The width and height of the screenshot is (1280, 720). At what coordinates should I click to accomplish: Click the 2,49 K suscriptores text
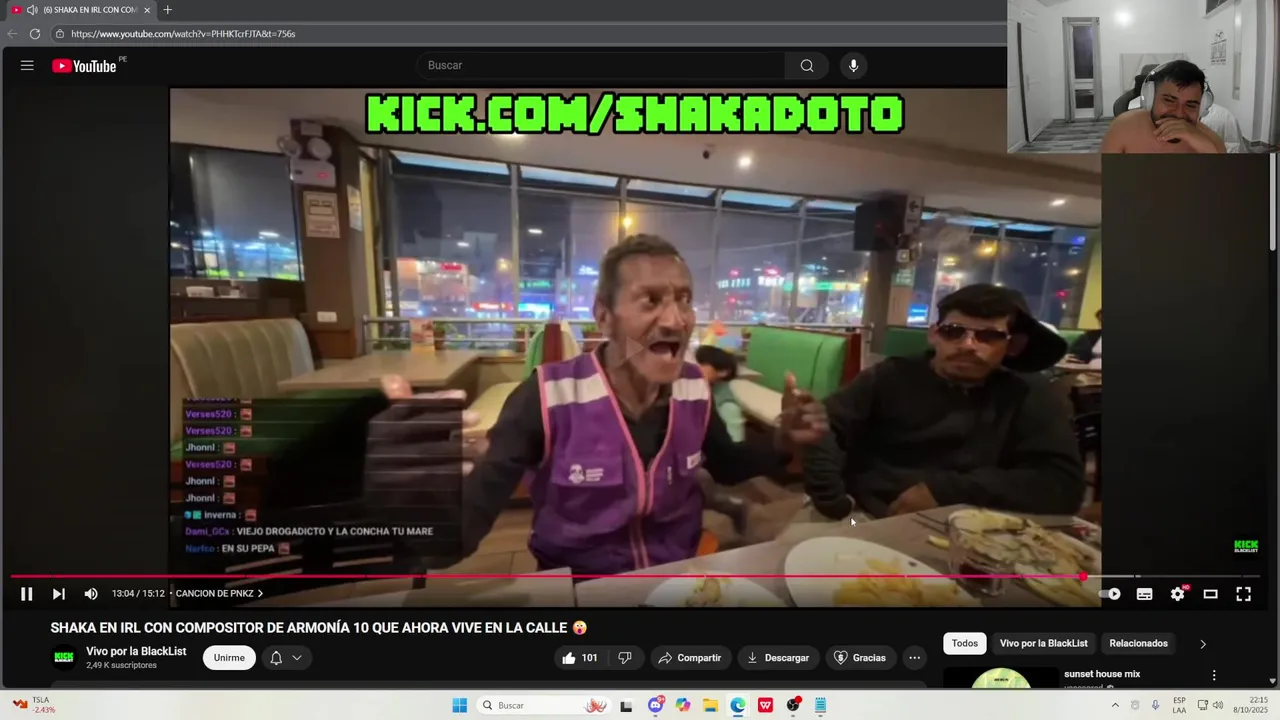(121, 665)
